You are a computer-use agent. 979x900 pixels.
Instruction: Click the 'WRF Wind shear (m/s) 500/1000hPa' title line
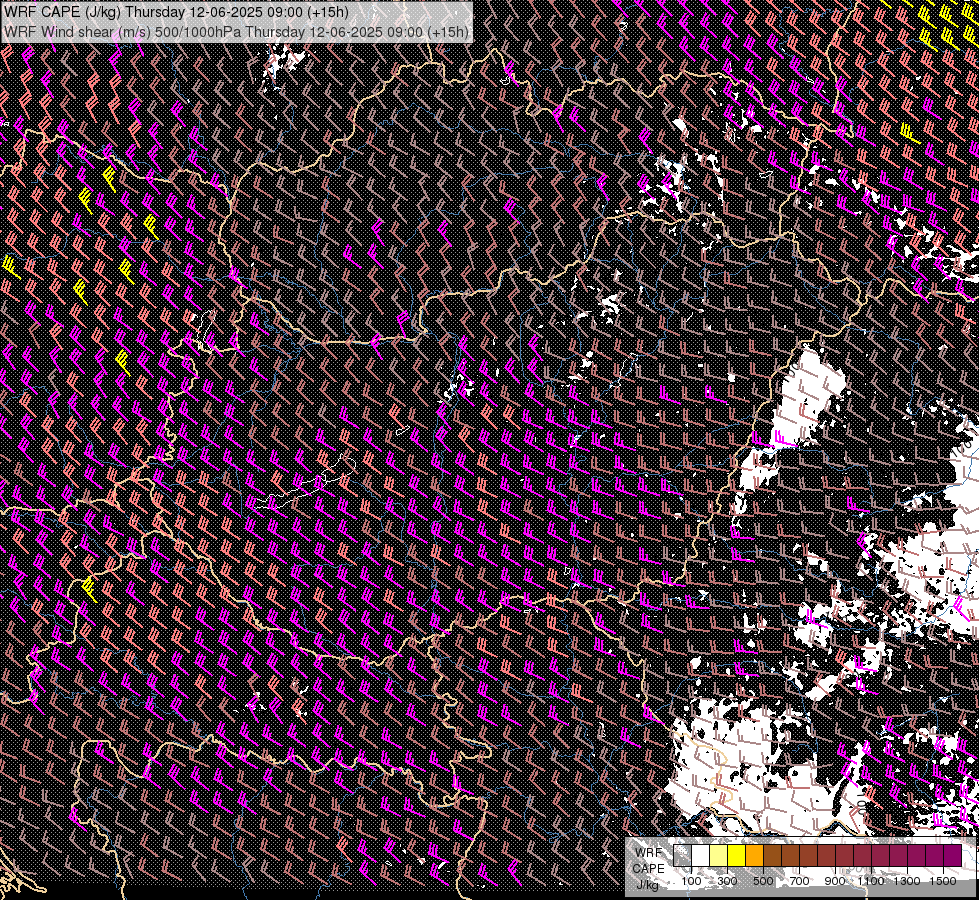pyautogui.click(x=236, y=31)
